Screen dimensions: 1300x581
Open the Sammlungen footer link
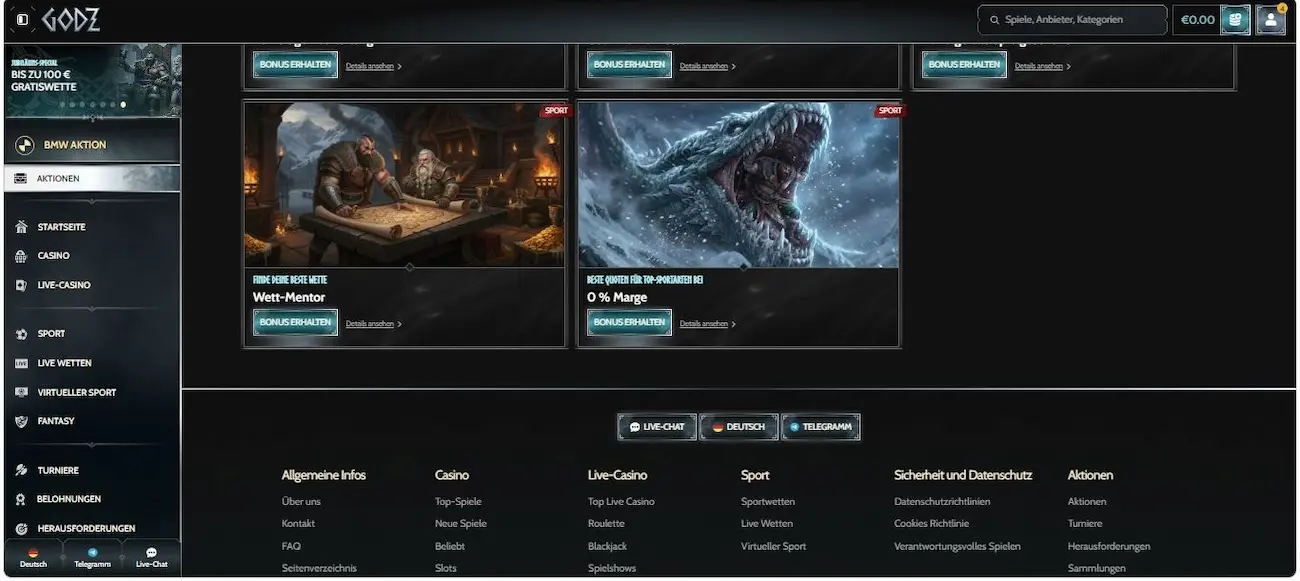coord(1096,569)
